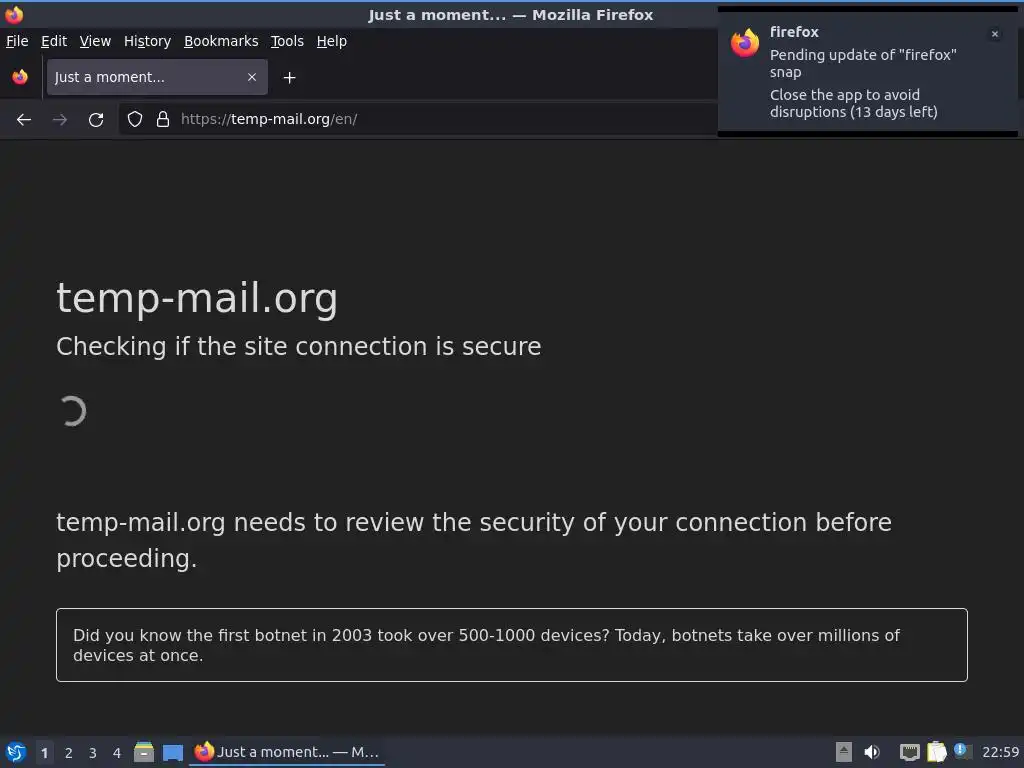The width and height of the screenshot is (1024, 768).
Task: Switch to workspace 2
Action: point(69,753)
